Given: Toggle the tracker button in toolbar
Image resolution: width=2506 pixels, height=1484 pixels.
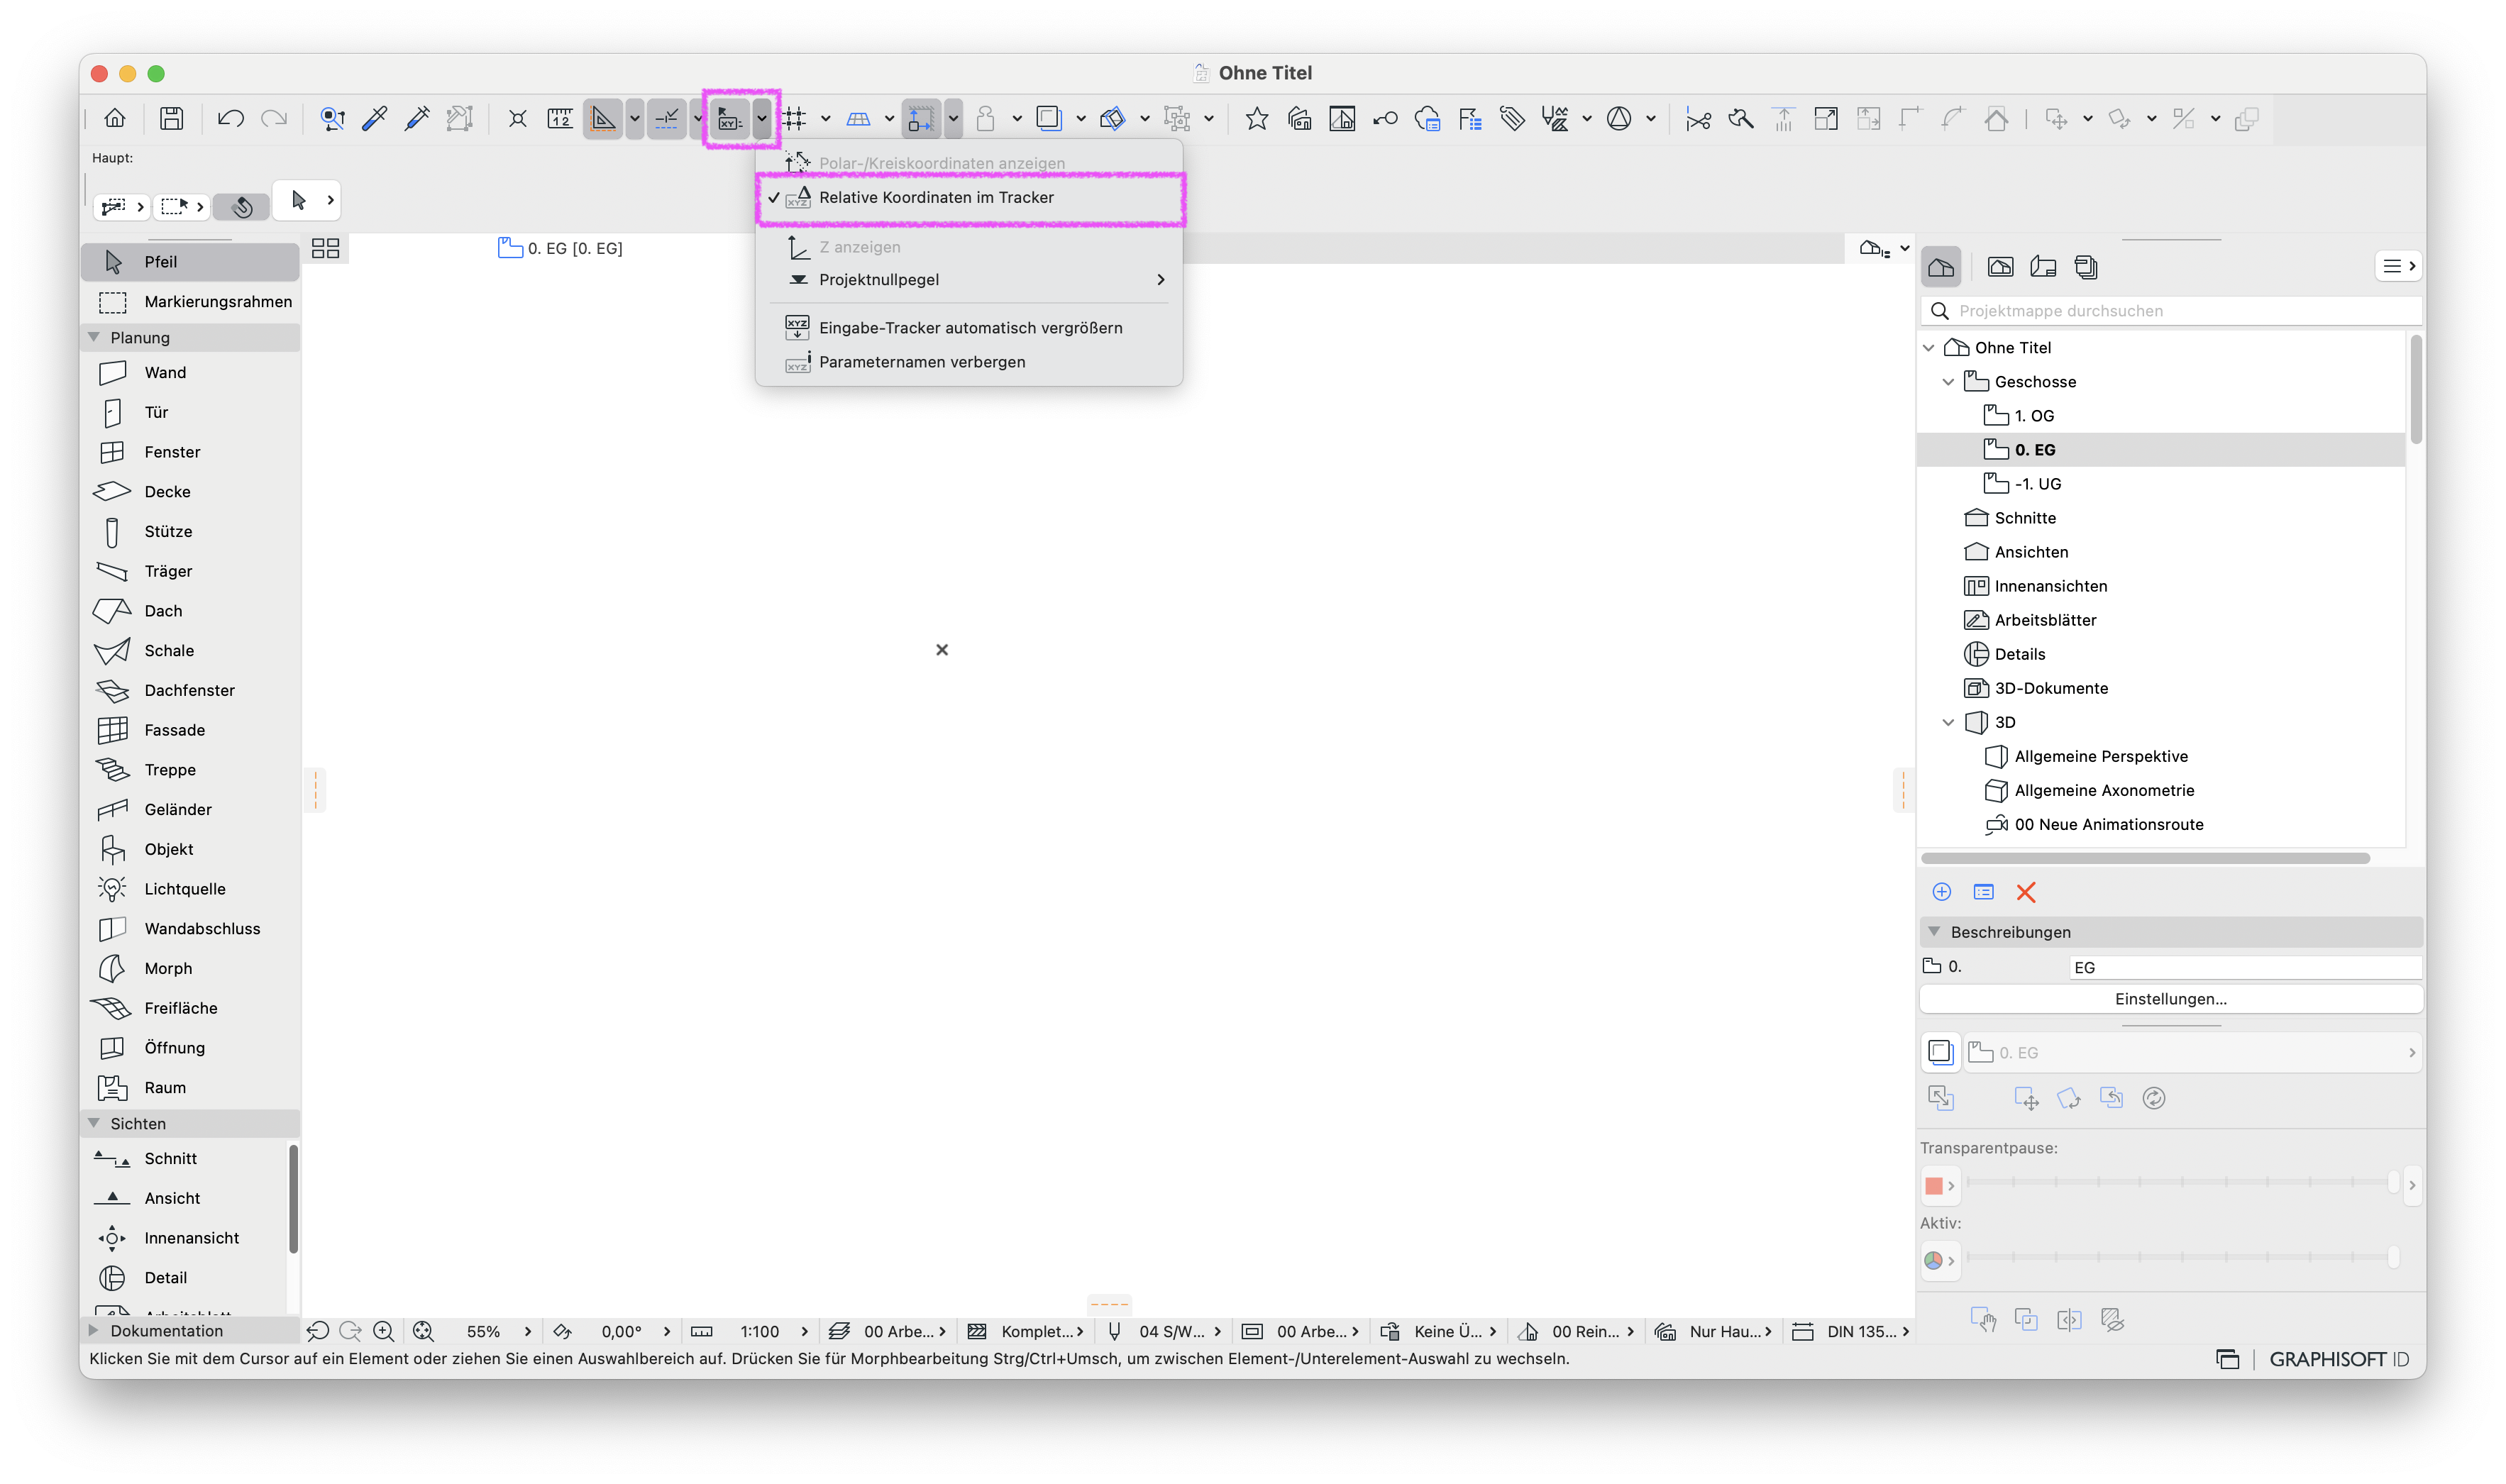Looking at the screenshot, I should click(x=730, y=119).
